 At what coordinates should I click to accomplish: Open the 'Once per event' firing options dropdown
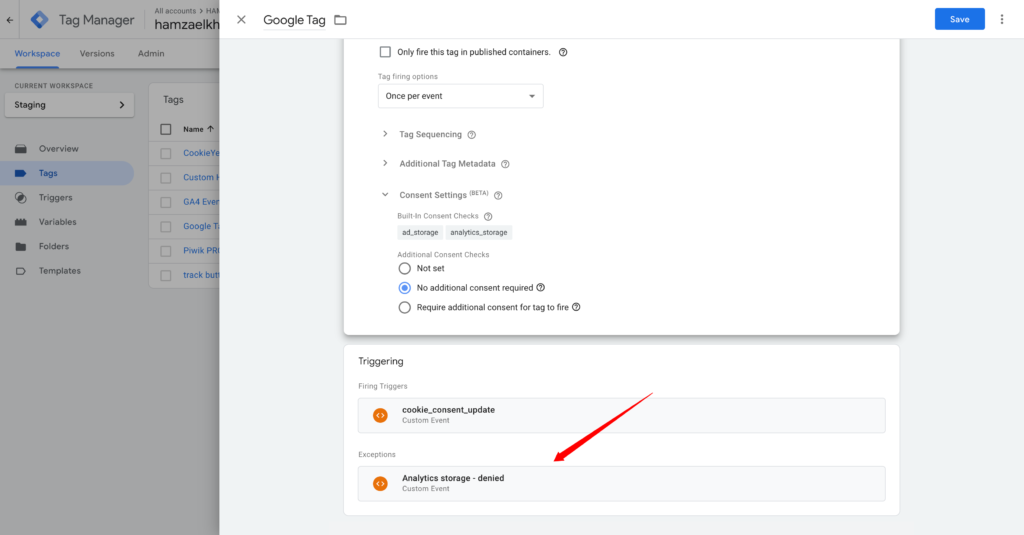(x=461, y=96)
